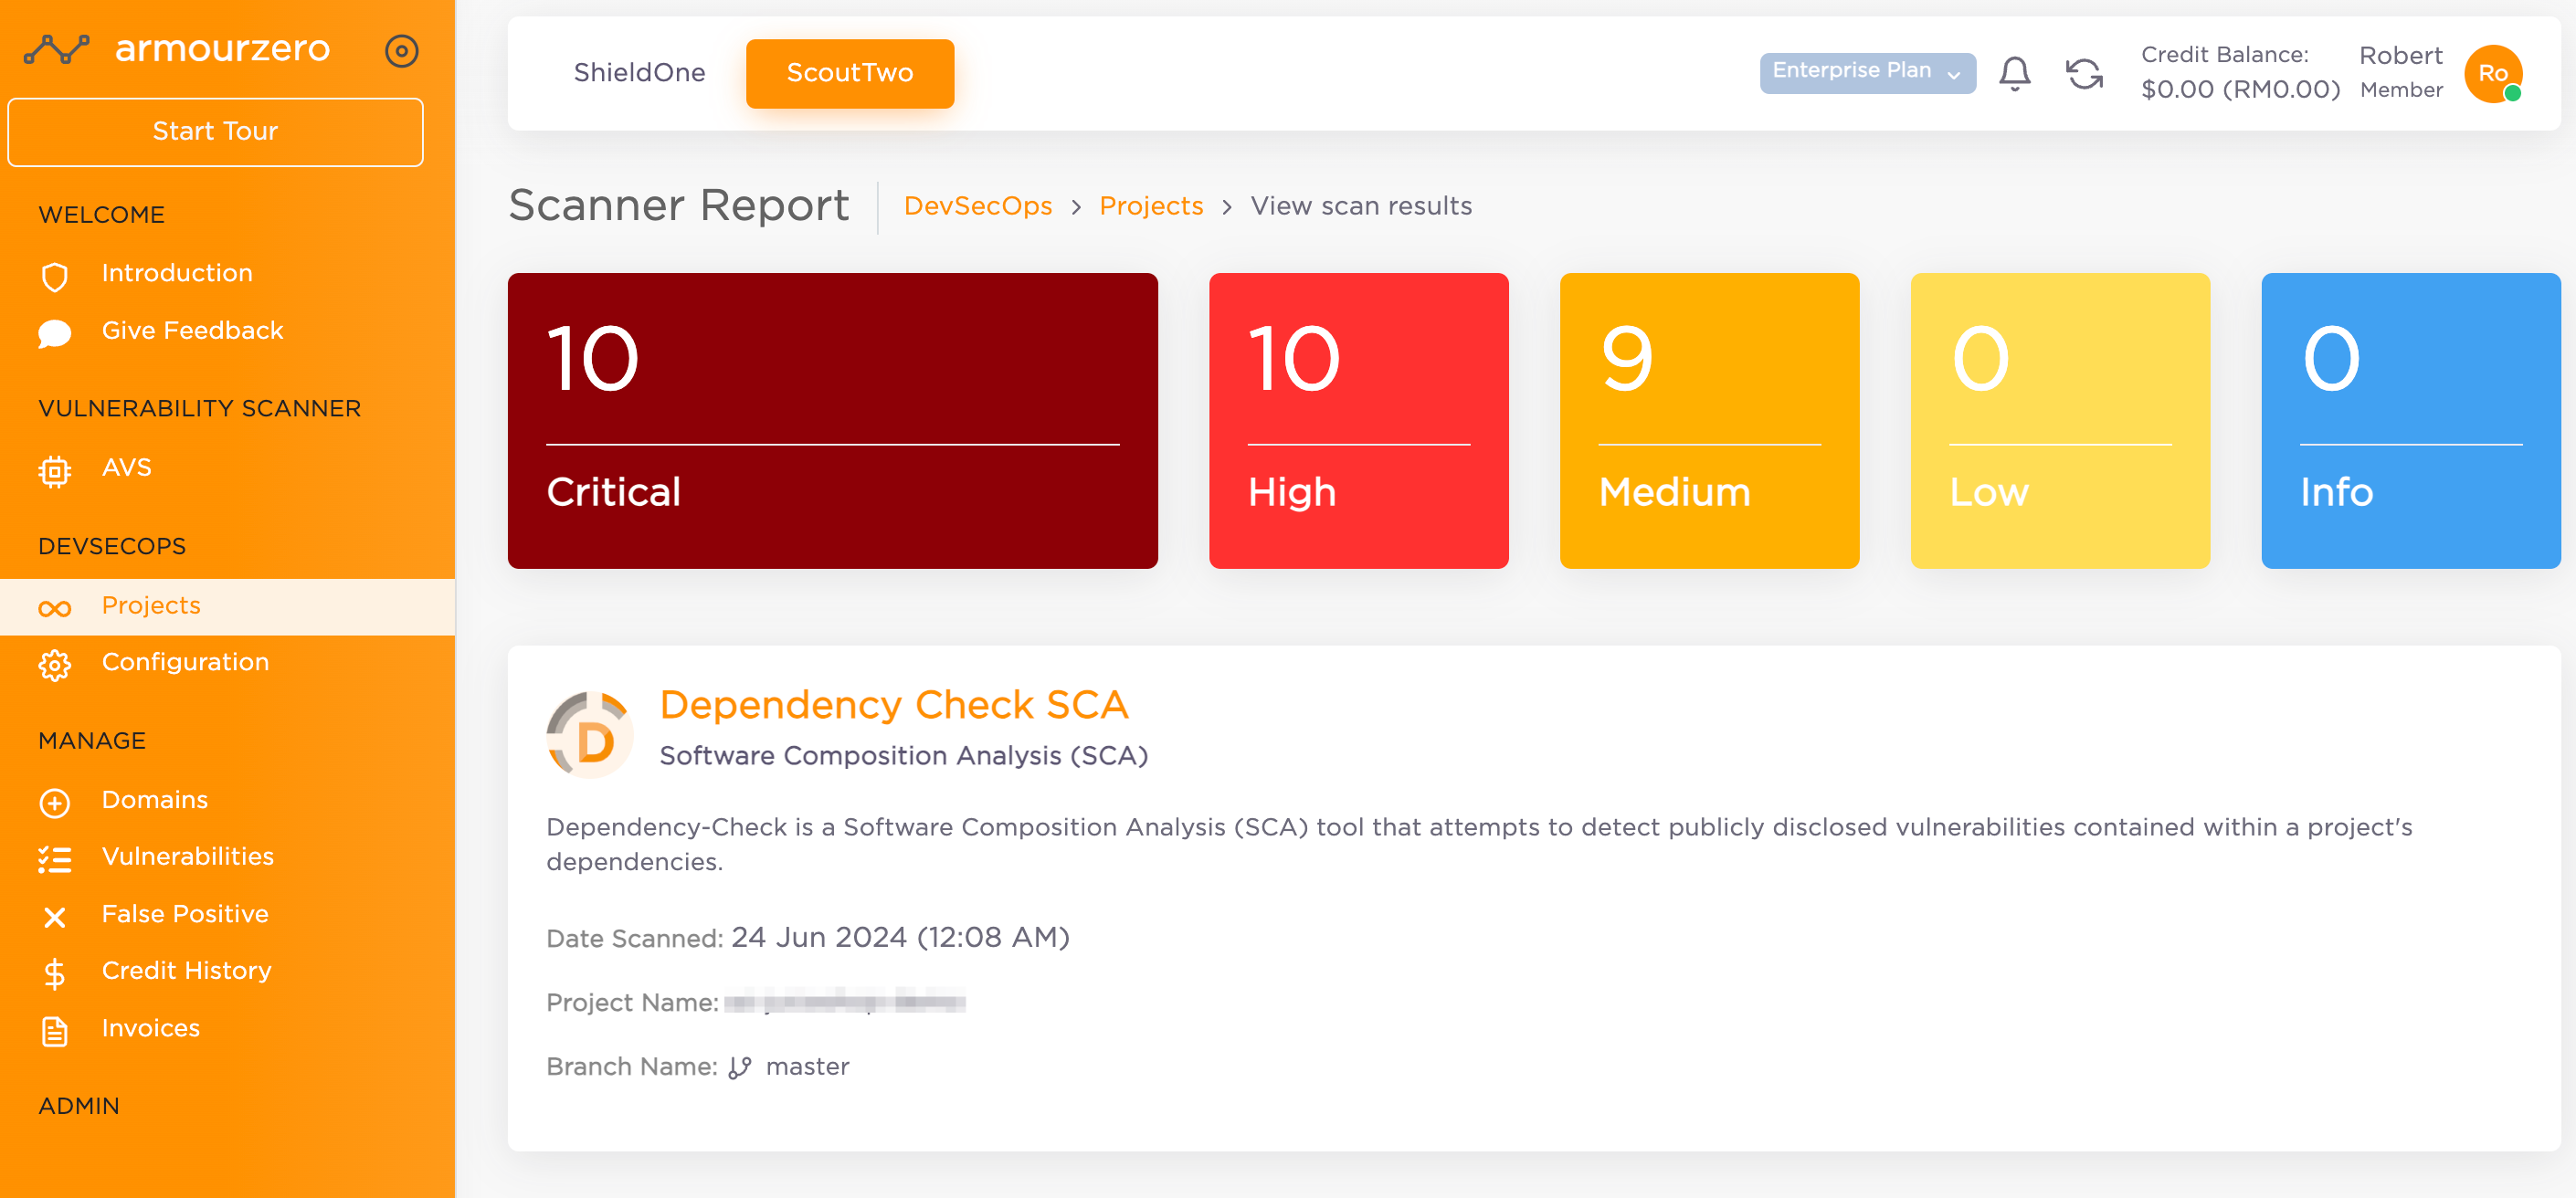Click the Vulnerabilities checklist icon
This screenshot has height=1198, width=2576.
point(55,859)
